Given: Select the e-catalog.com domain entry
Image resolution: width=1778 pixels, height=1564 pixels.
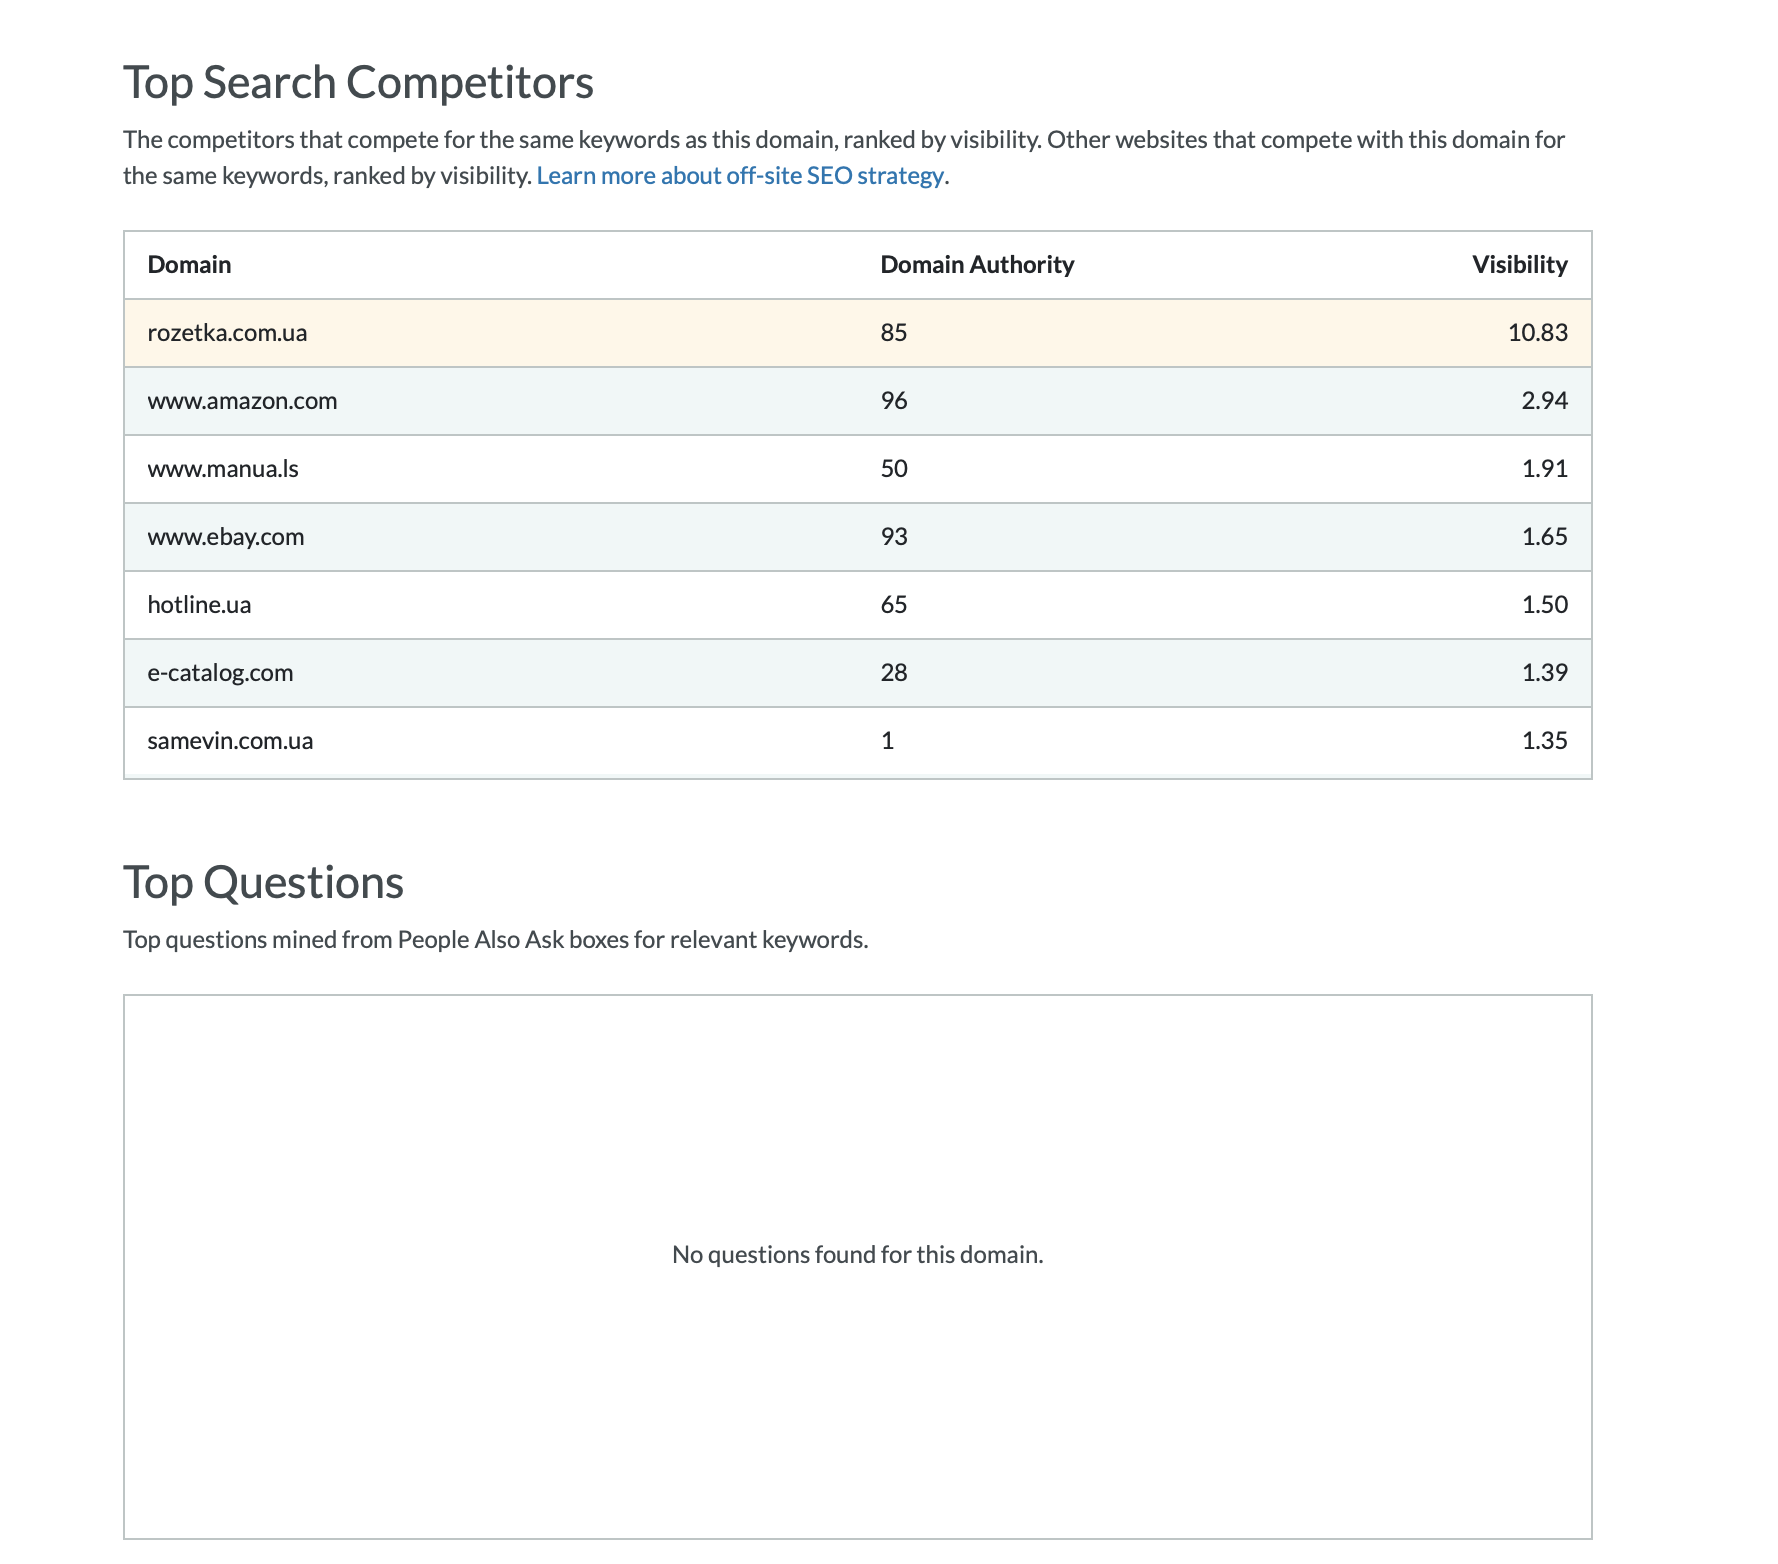Looking at the screenshot, I should [220, 673].
